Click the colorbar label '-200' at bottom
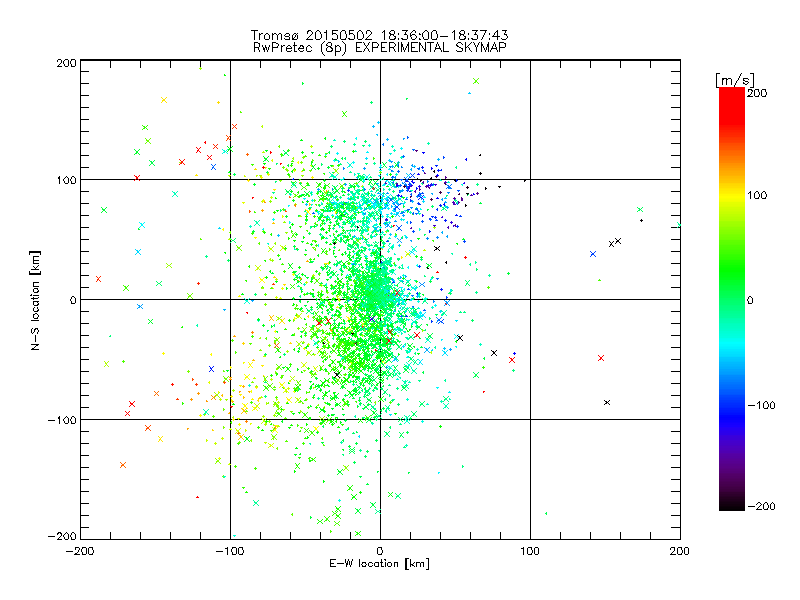800x600 pixels. pyautogui.click(x=761, y=506)
